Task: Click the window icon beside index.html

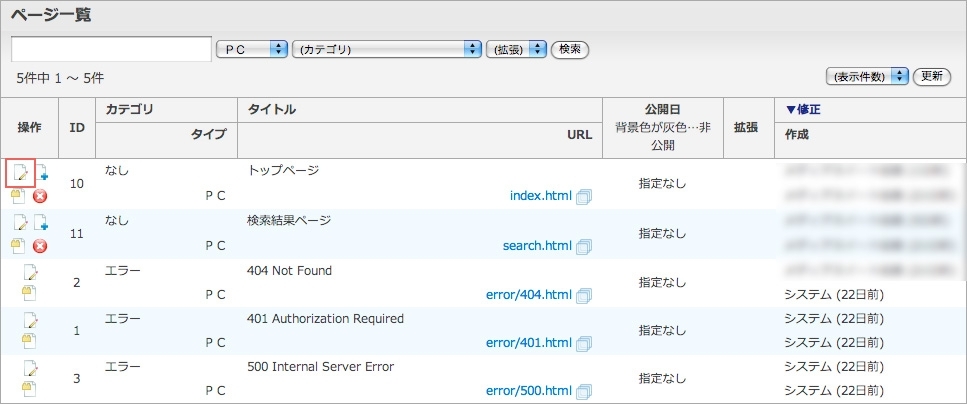Action: pos(583,197)
